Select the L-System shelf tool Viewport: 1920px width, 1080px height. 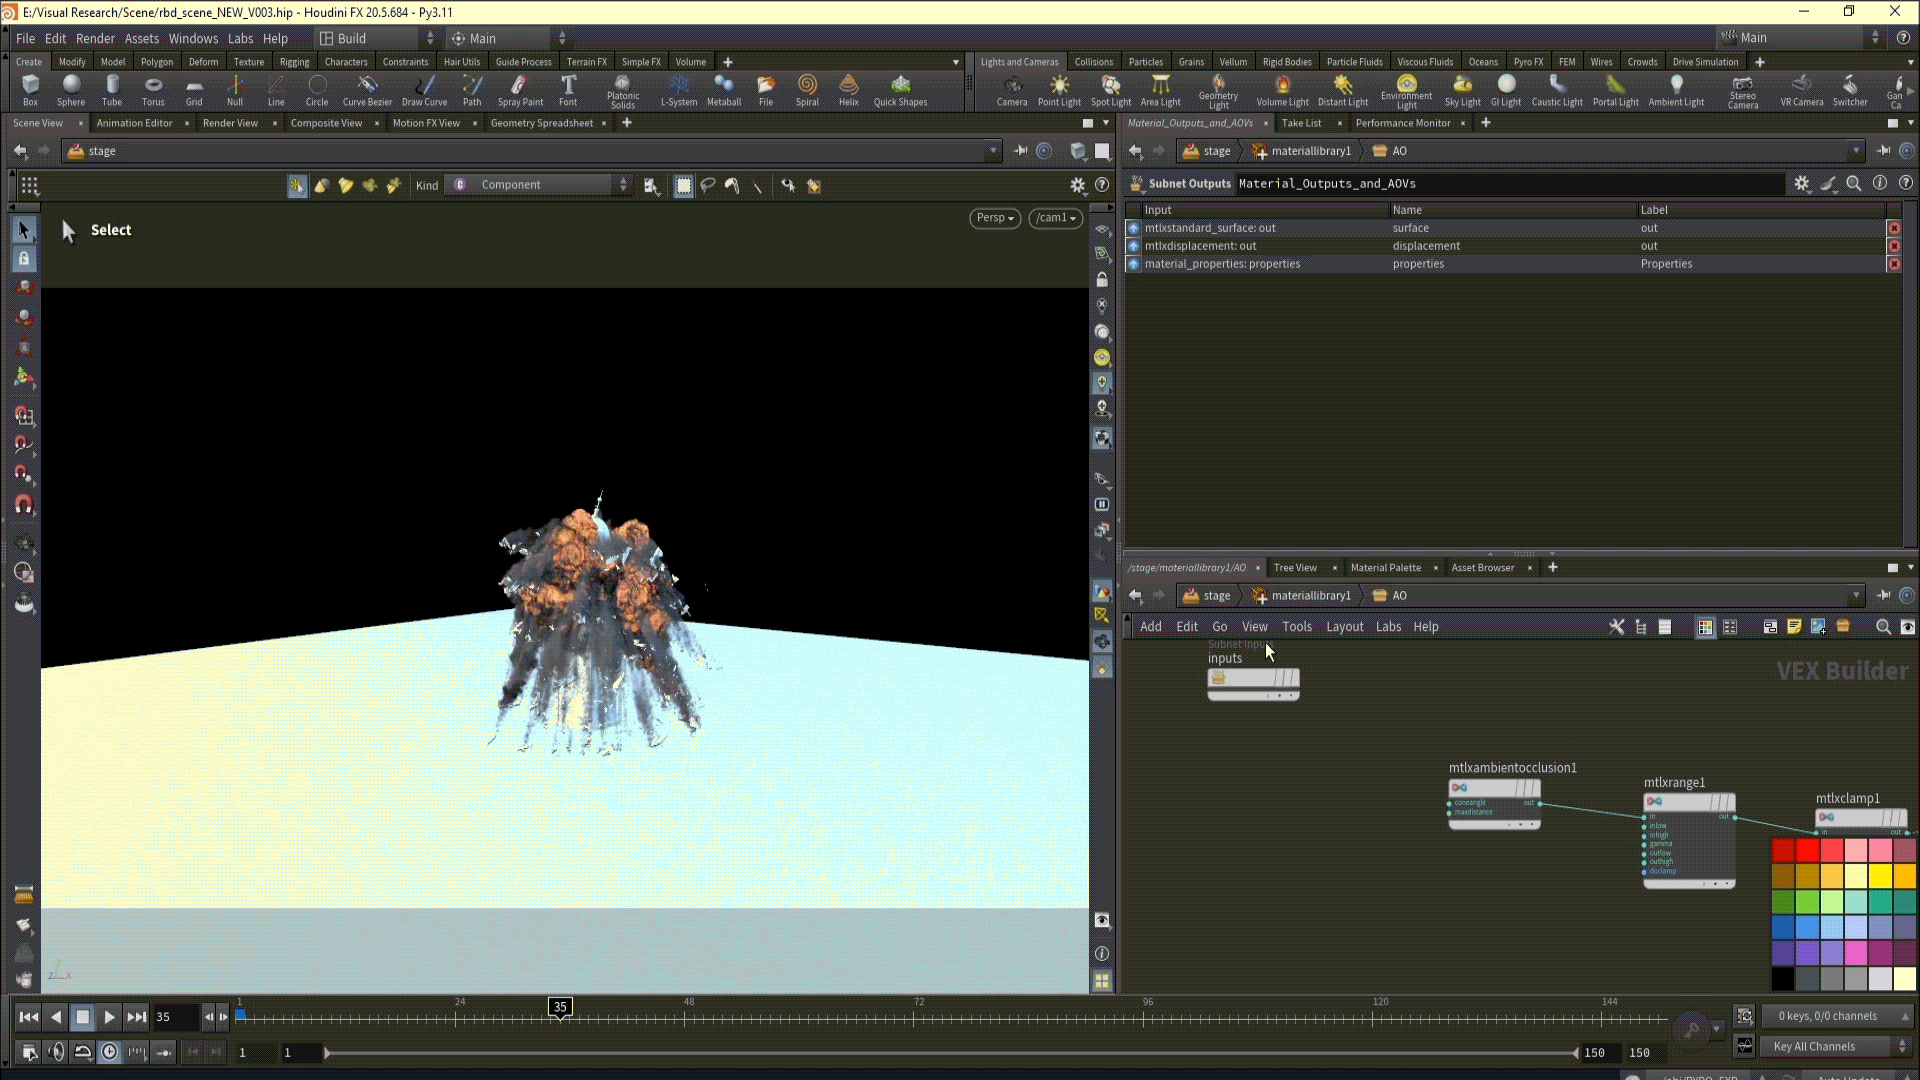pos(679,90)
